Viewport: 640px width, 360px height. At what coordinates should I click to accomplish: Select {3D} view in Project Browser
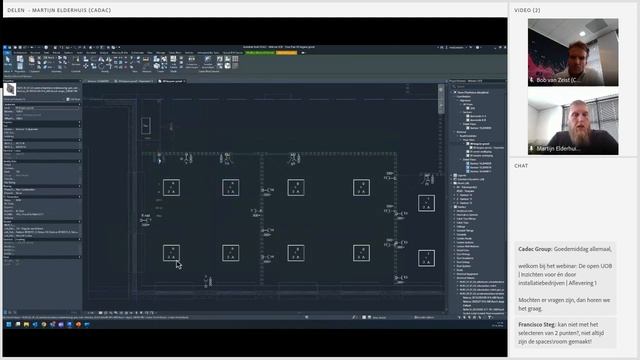pos(471,108)
